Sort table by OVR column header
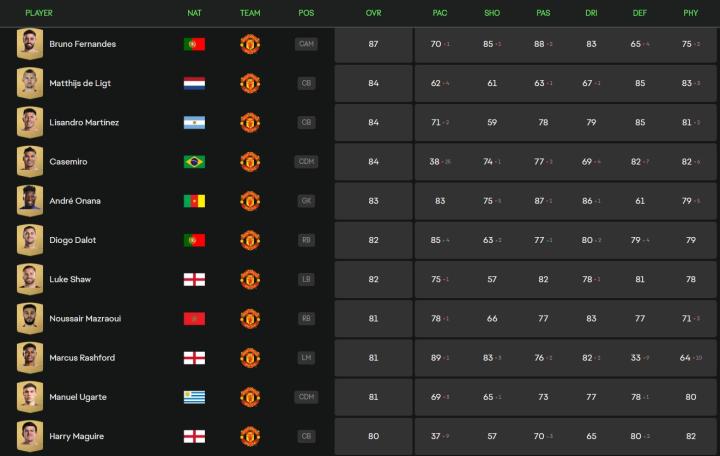Image resolution: width=720 pixels, height=456 pixels. pos(373,13)
